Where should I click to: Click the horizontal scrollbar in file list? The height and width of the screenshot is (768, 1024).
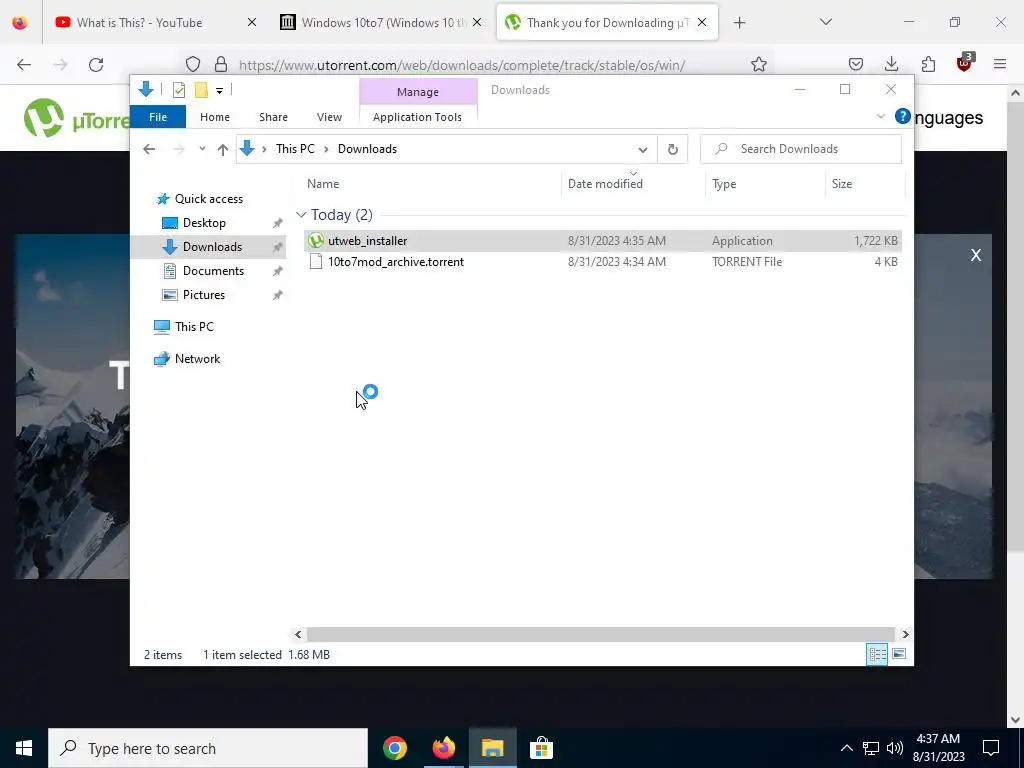600,634
